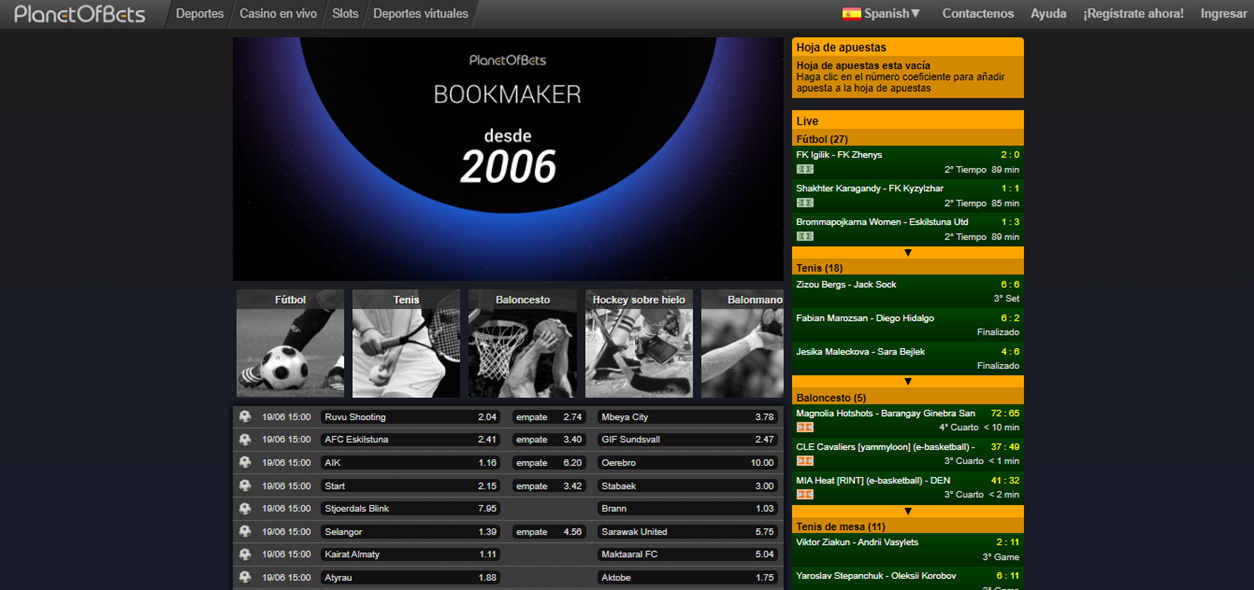Click soccer ball icon in Start row
Image resolution: width=1254 pixels, height=590 pixels.
point(245,486)
